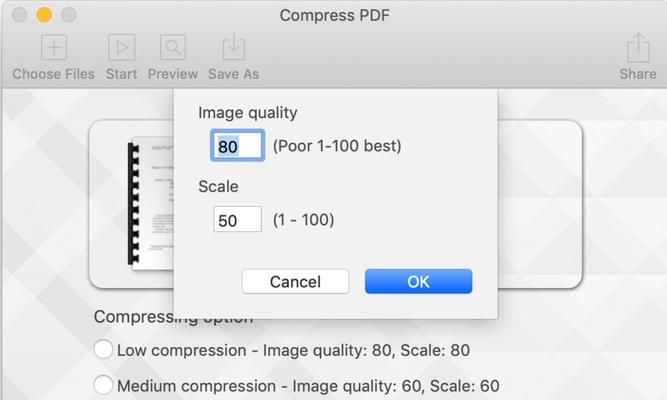Click the Image quality label
This screenshot has height=400, width=667.
pos(248,113)
